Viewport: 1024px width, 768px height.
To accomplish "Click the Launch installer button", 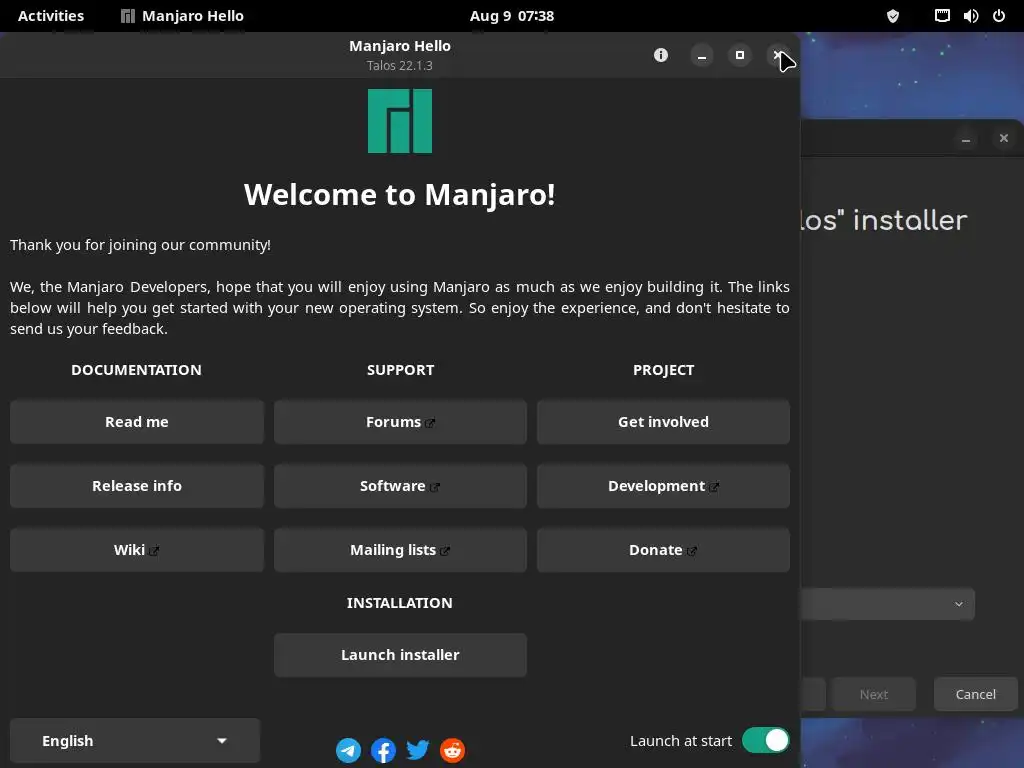I will pos(400,655).
